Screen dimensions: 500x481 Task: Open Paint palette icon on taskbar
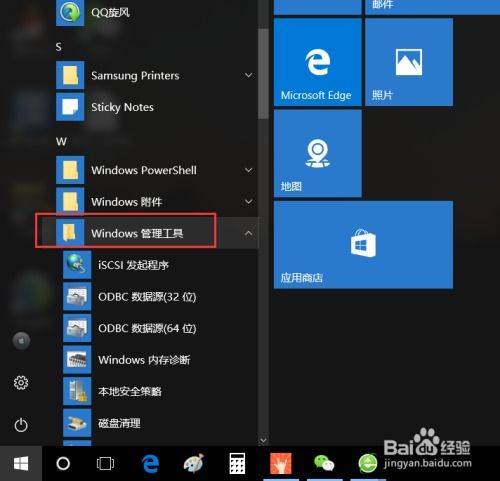click(193, 463)
